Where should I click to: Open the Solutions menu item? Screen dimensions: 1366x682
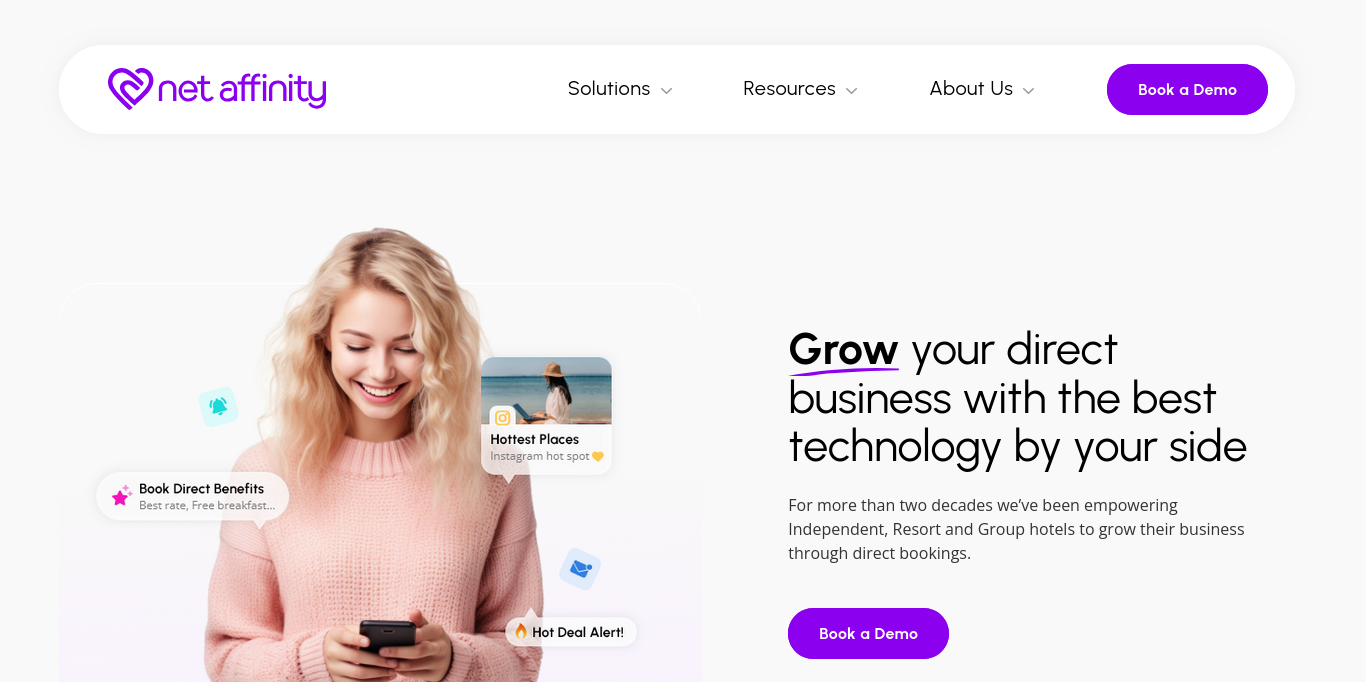tap(609, 89)
